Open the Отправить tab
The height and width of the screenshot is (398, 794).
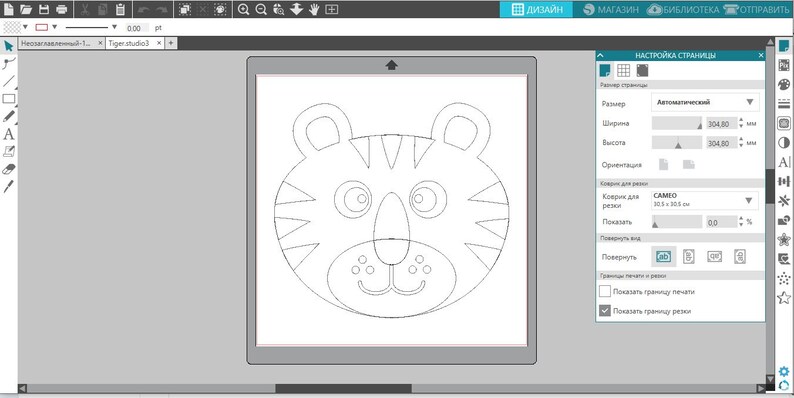pos(757,9)
